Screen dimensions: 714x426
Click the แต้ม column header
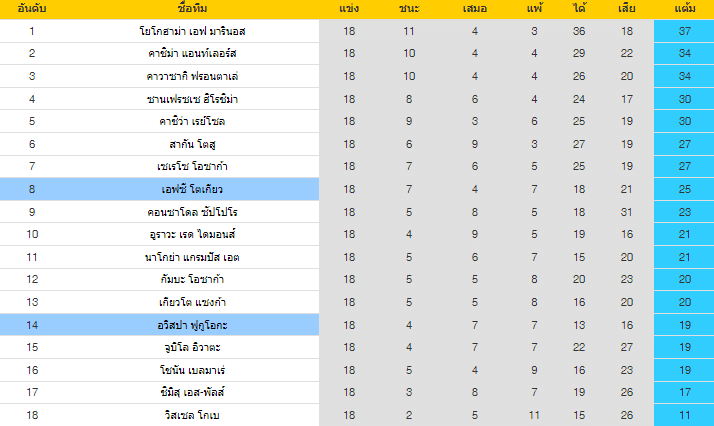[684, 8]
